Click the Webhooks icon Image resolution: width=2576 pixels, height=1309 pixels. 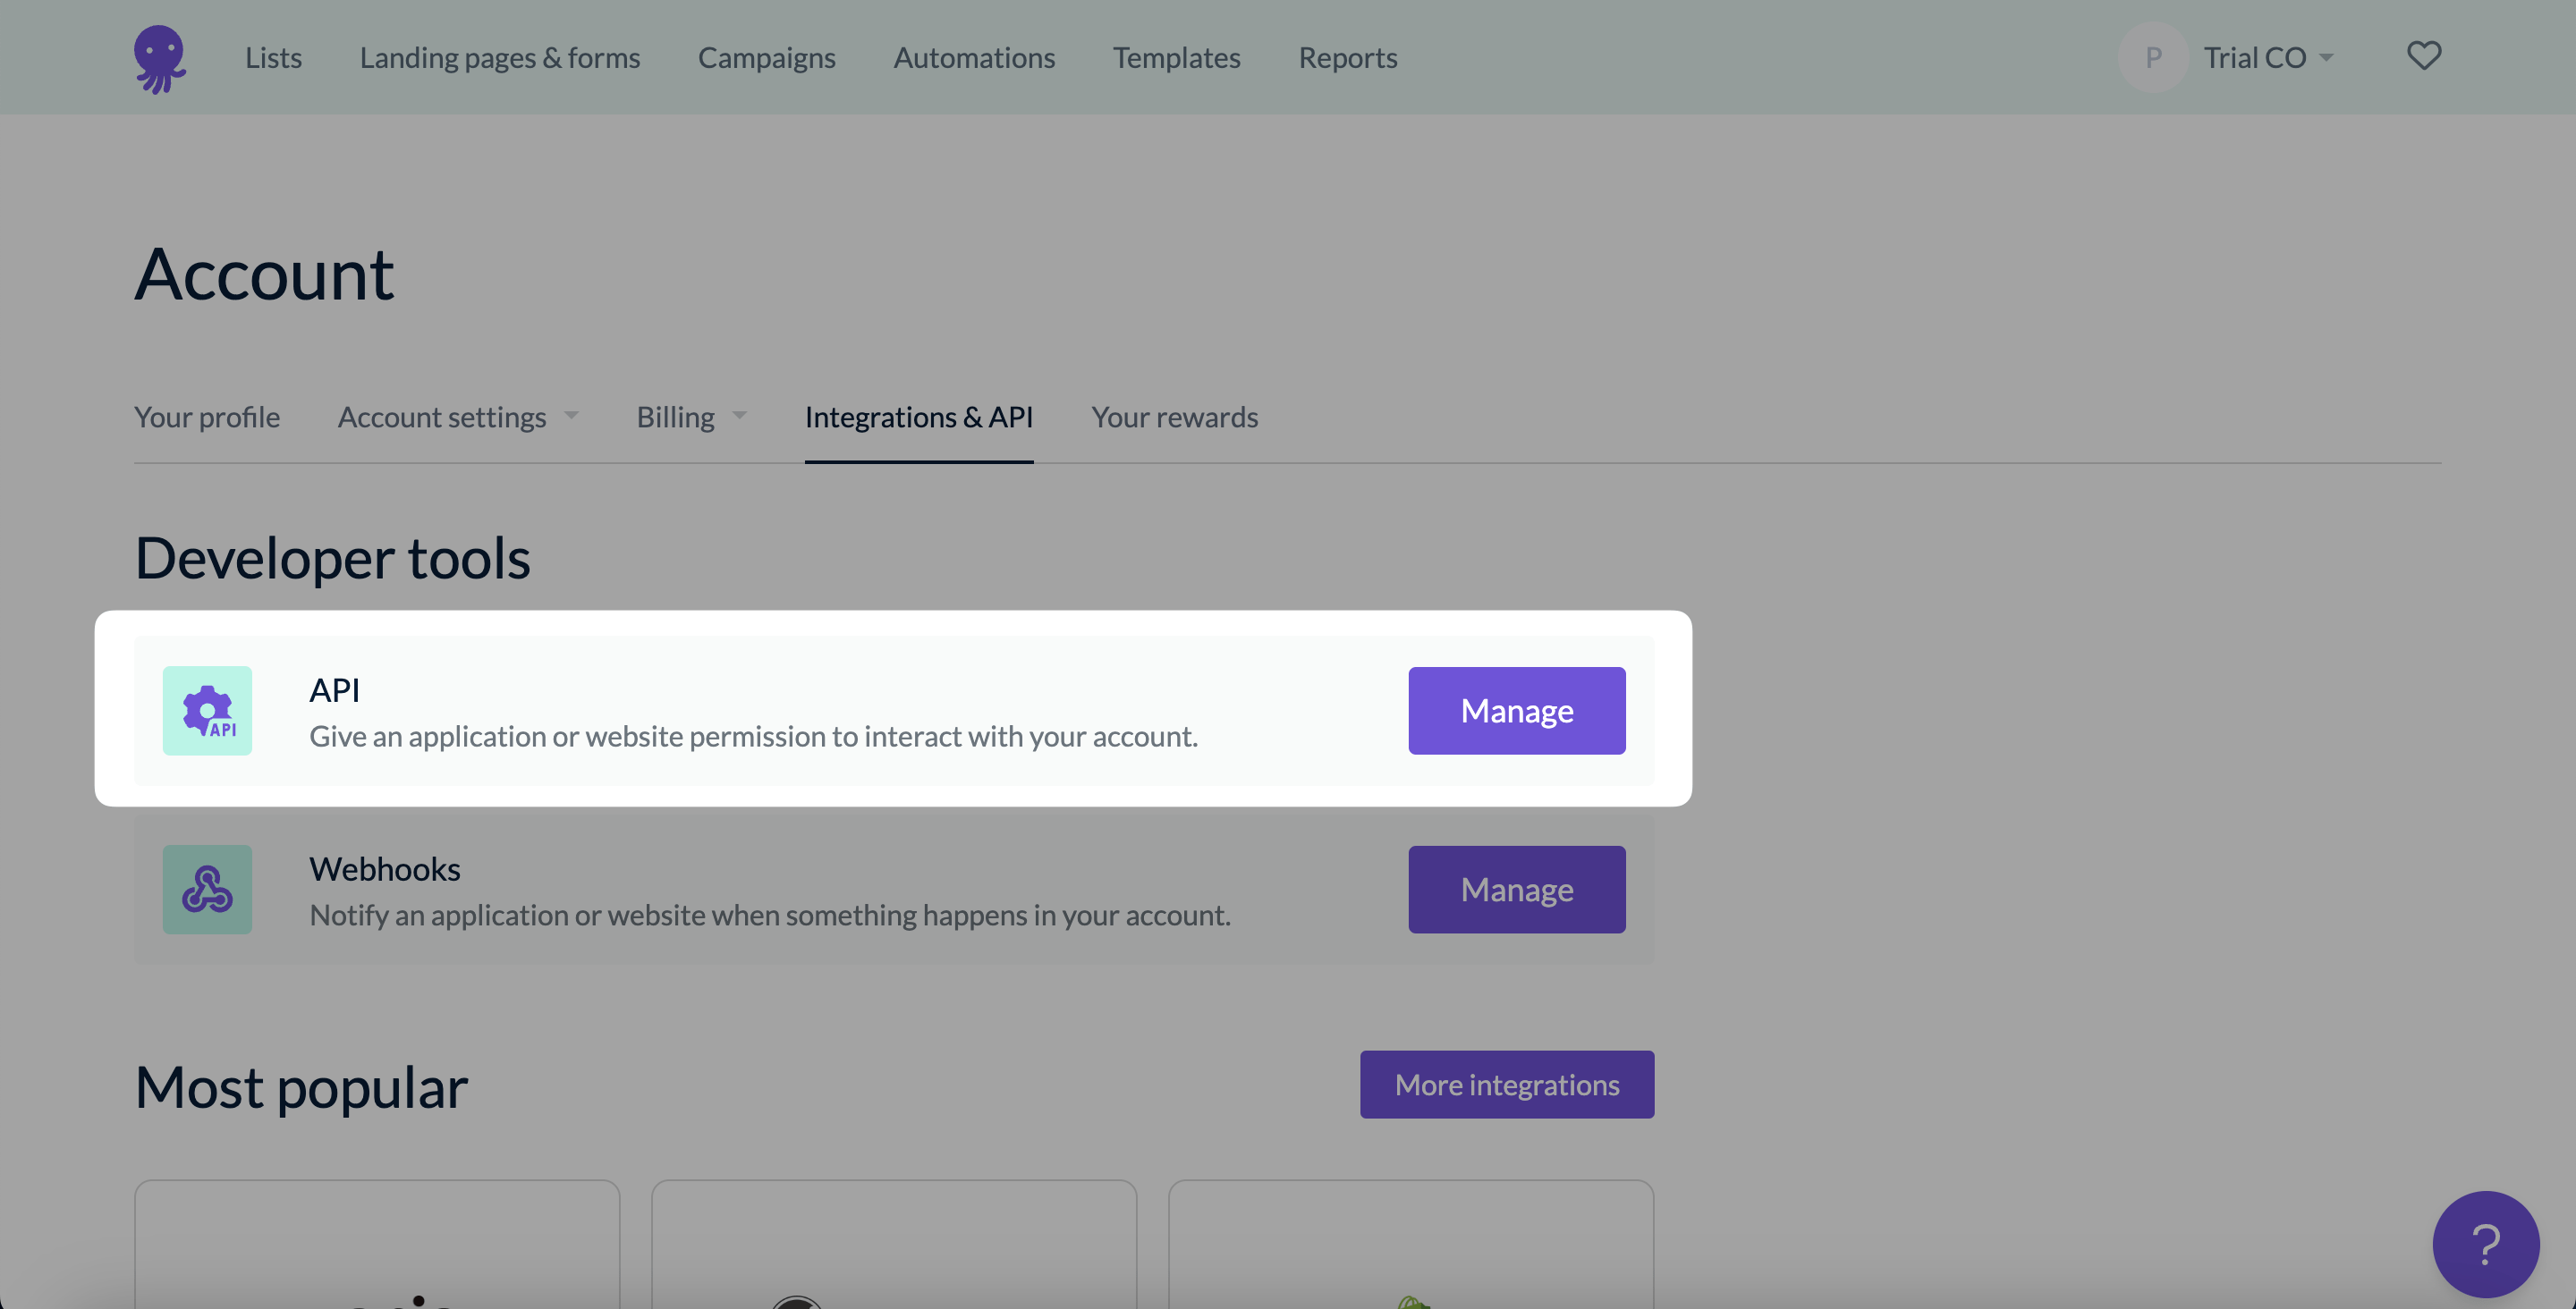tap(207, 888)
